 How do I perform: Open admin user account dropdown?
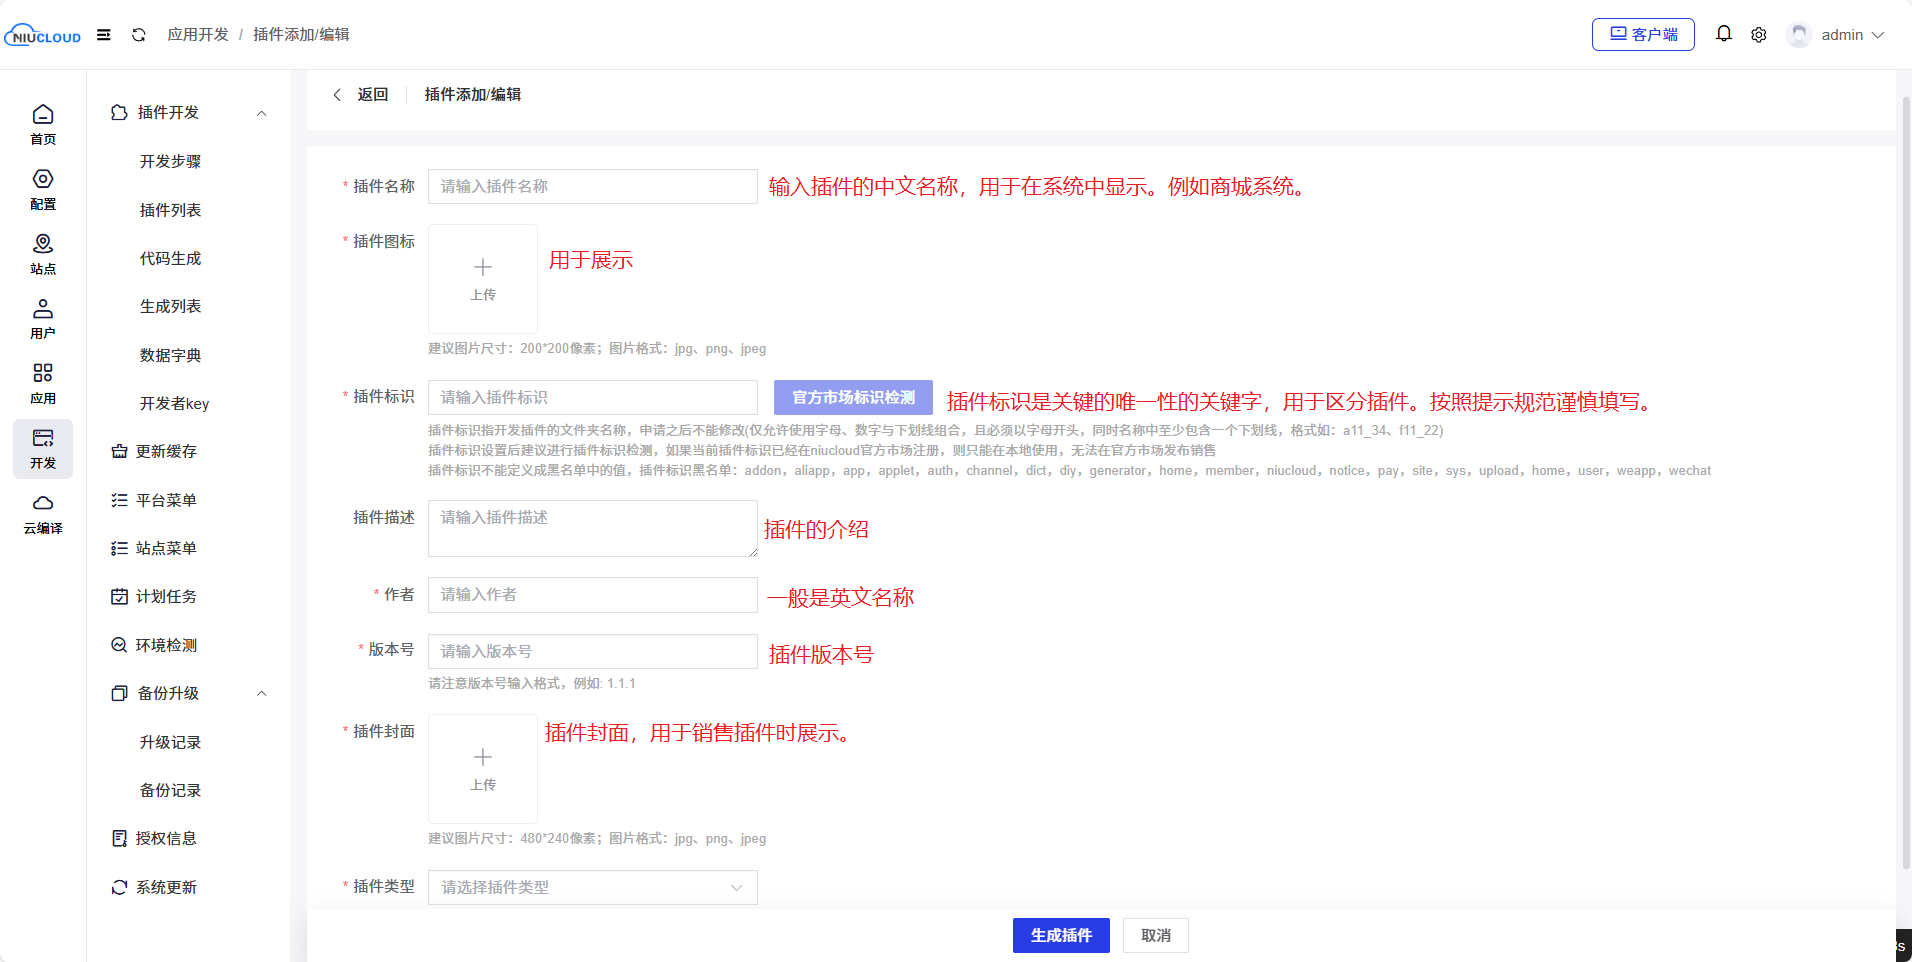(1840, 35)
